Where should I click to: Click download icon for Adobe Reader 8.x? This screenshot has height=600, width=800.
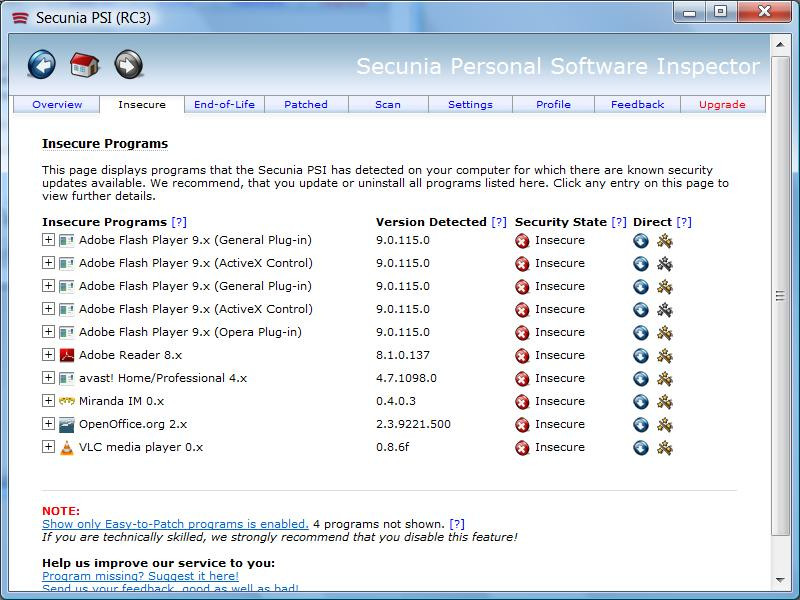point(641,355)
